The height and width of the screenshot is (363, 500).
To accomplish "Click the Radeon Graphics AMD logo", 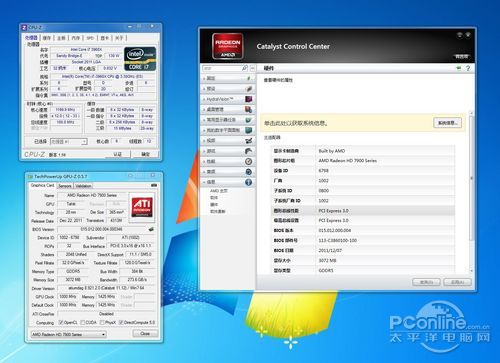I will [x=227, y=46].
